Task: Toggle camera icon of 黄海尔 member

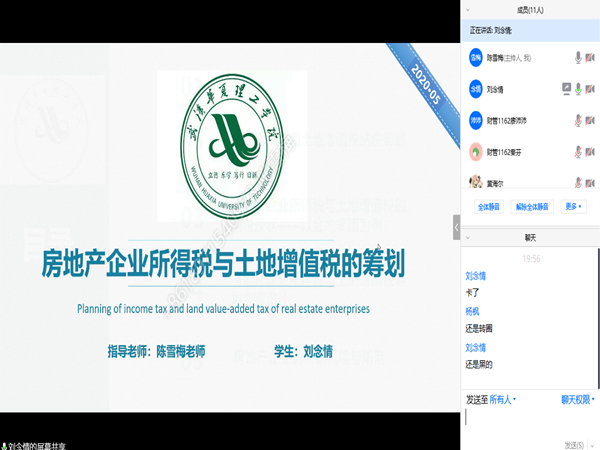Action: (x=590, y=183)
